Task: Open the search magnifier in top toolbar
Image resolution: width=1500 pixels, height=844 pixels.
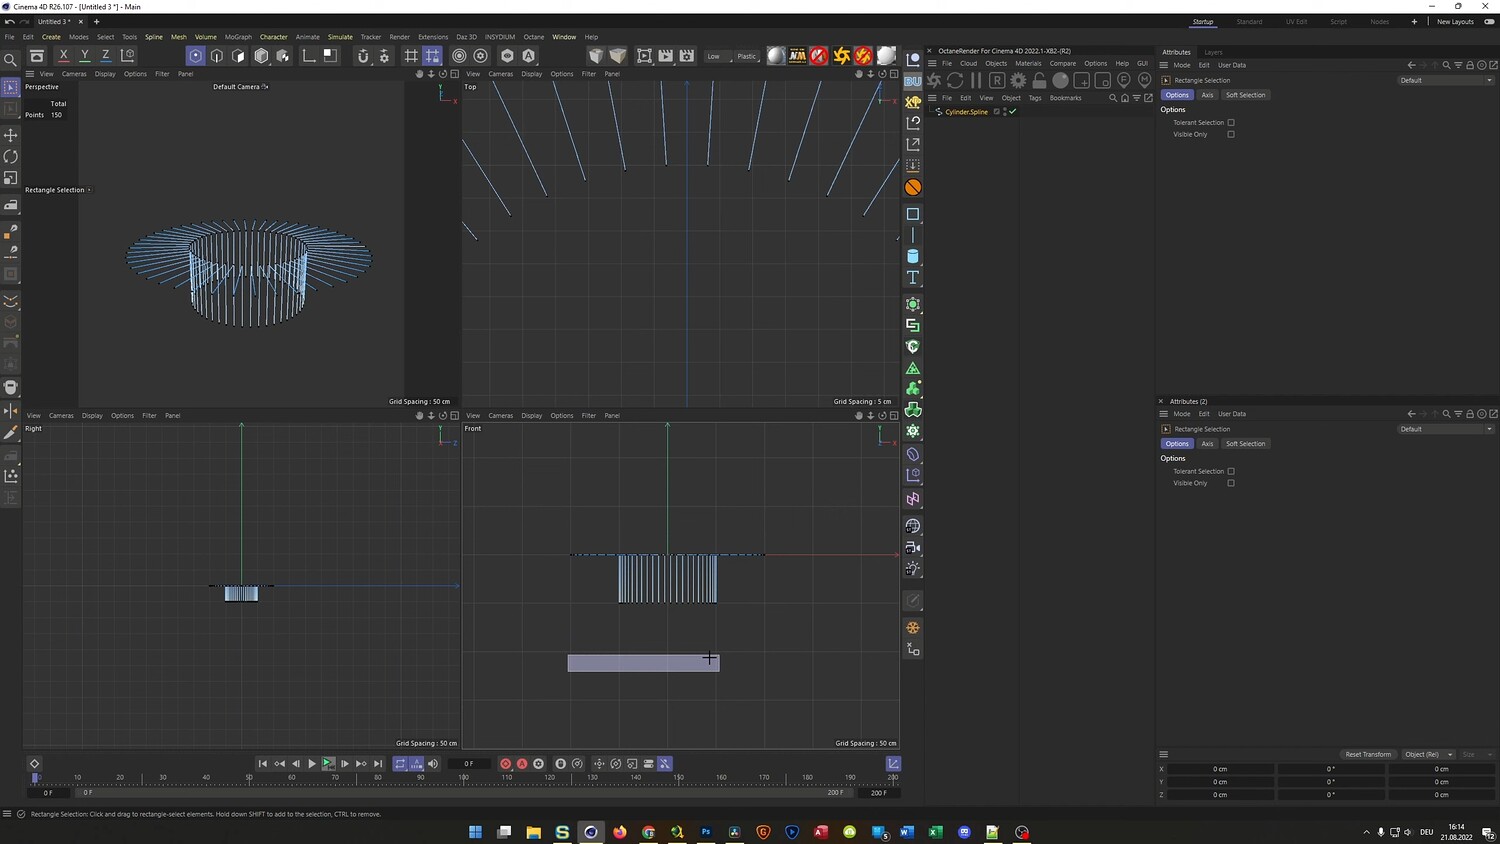Action: point(10,60)
